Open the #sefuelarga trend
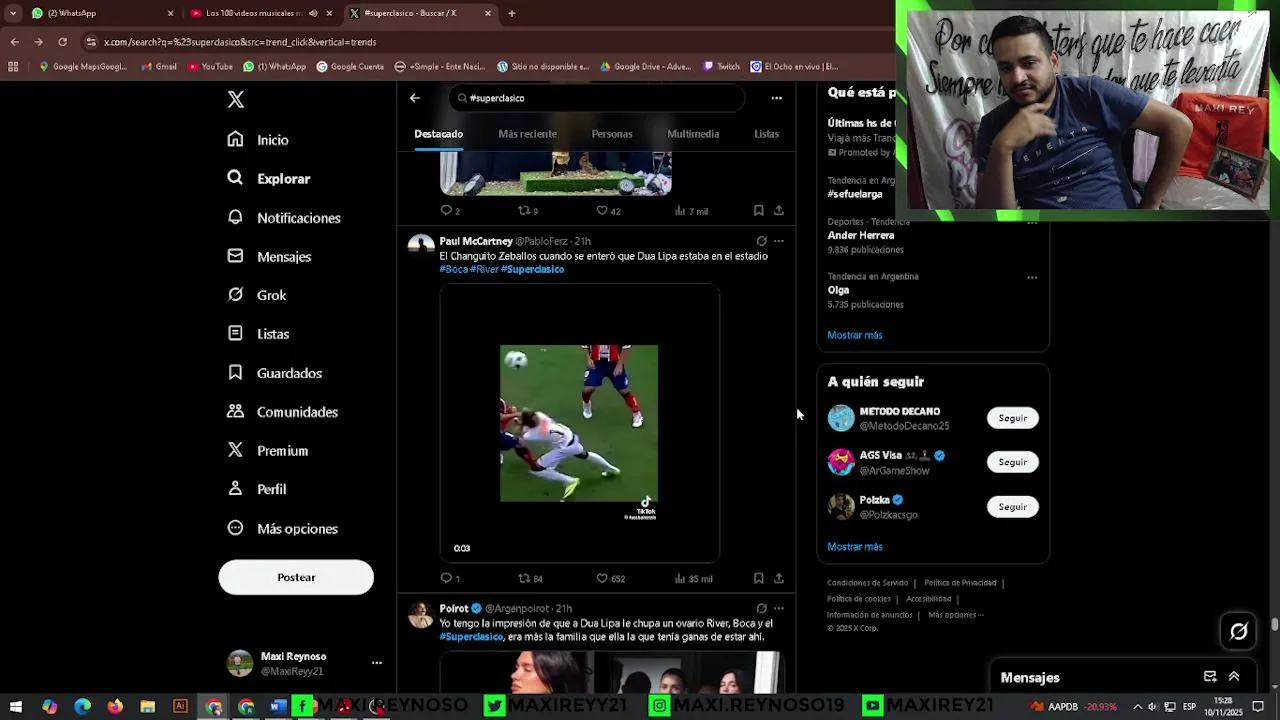Image resolution: width=1280 pixels, height=720 pixels. 855,194
